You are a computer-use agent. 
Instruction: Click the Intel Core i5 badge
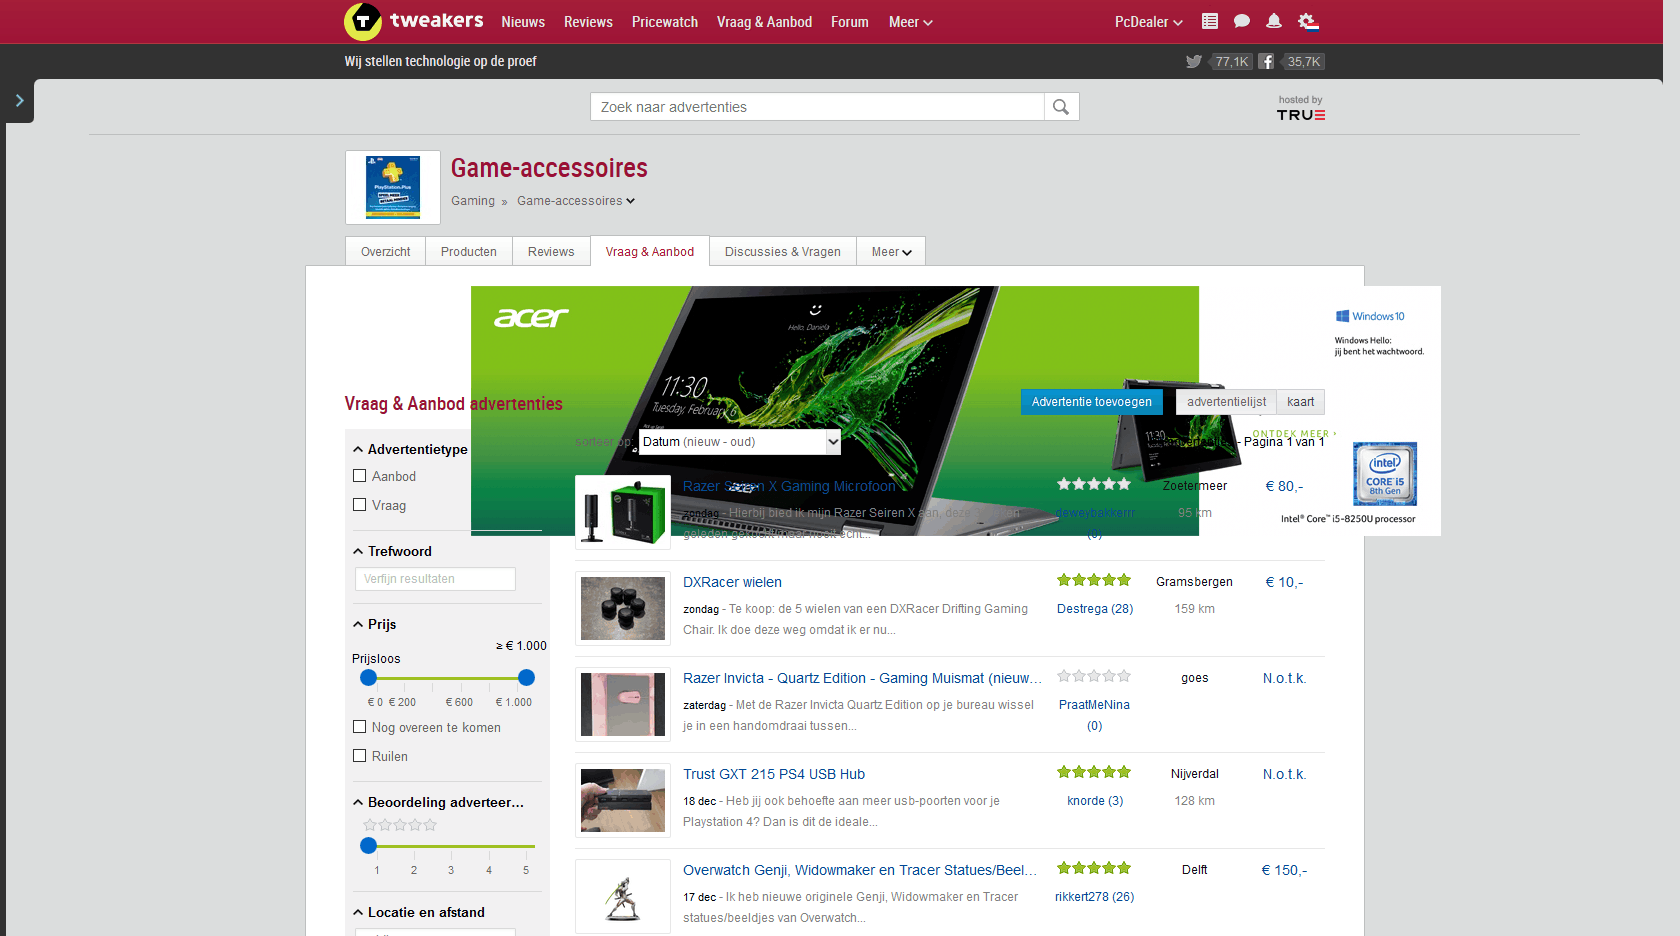pyautogui.click(x=1385, y=473)
